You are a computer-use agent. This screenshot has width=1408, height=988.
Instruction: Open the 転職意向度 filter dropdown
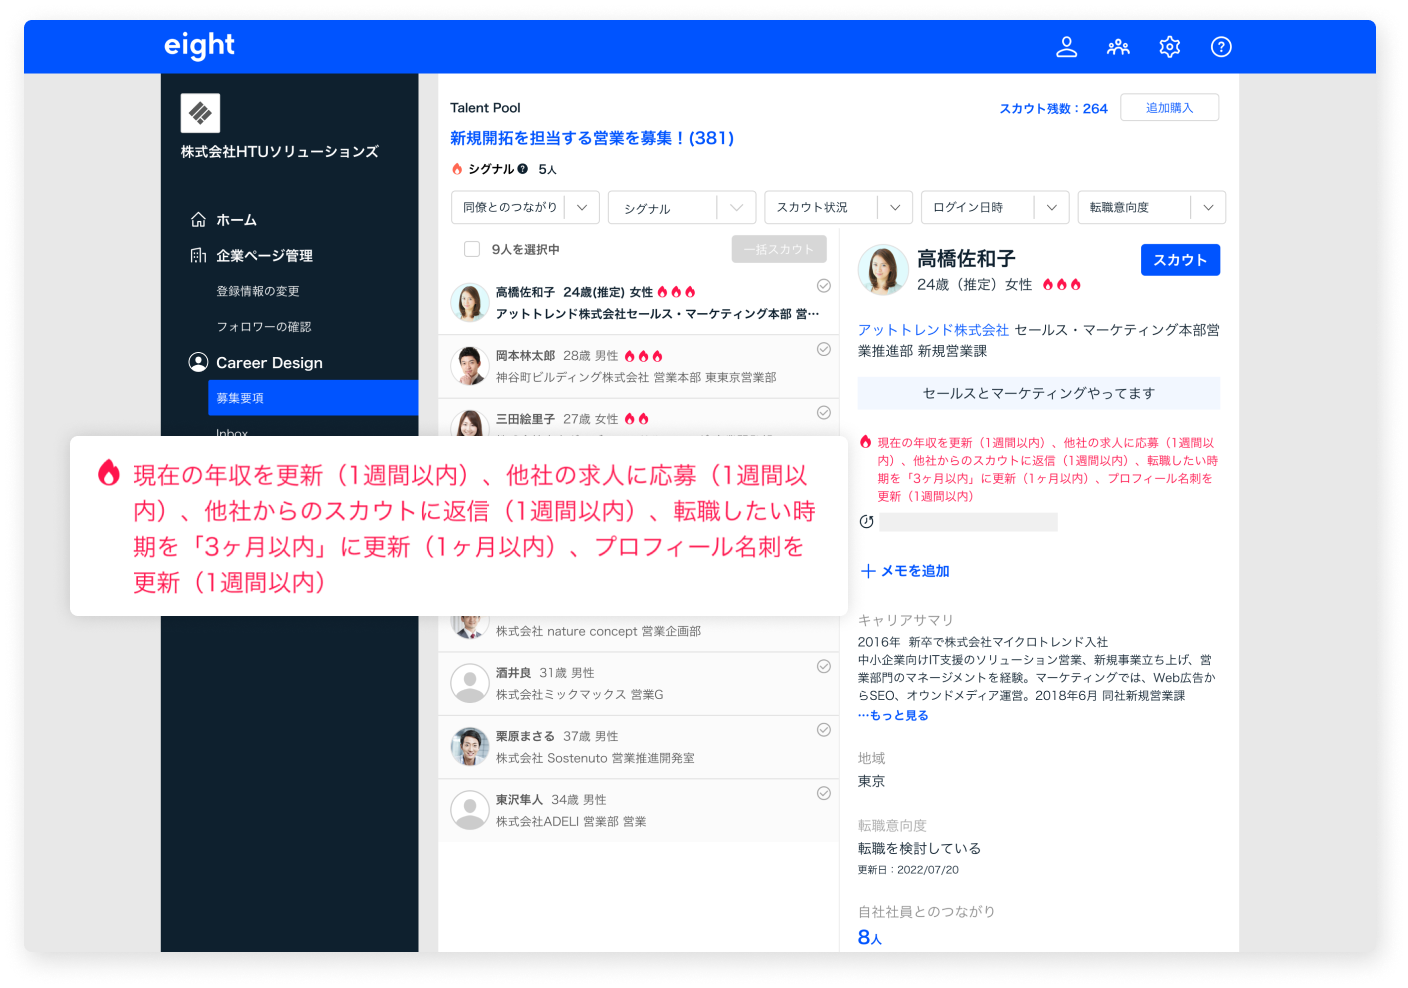click(1152, 207)
